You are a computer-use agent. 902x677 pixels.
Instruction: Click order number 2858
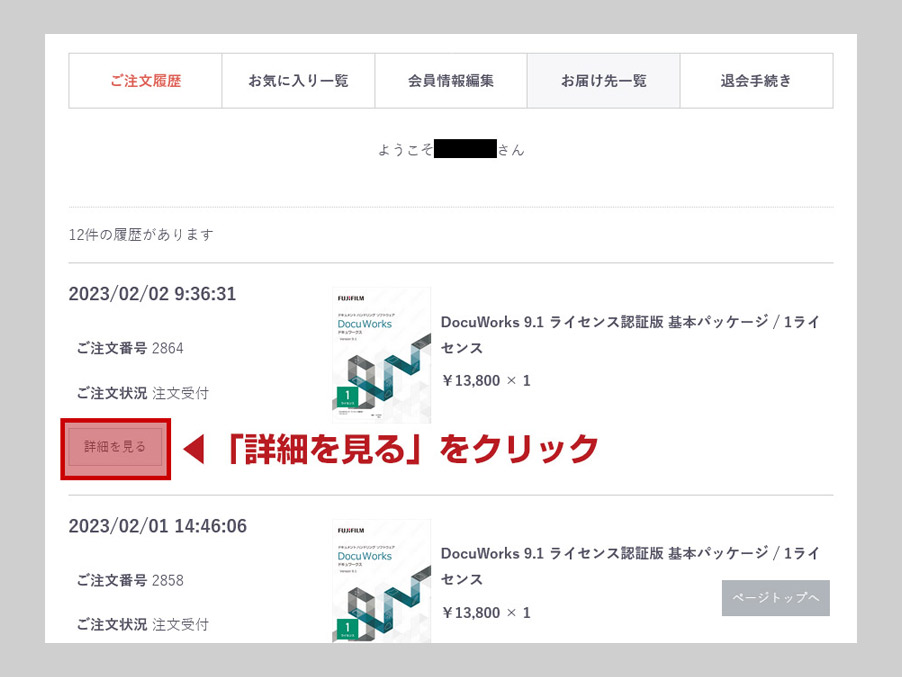click(167, 580)
